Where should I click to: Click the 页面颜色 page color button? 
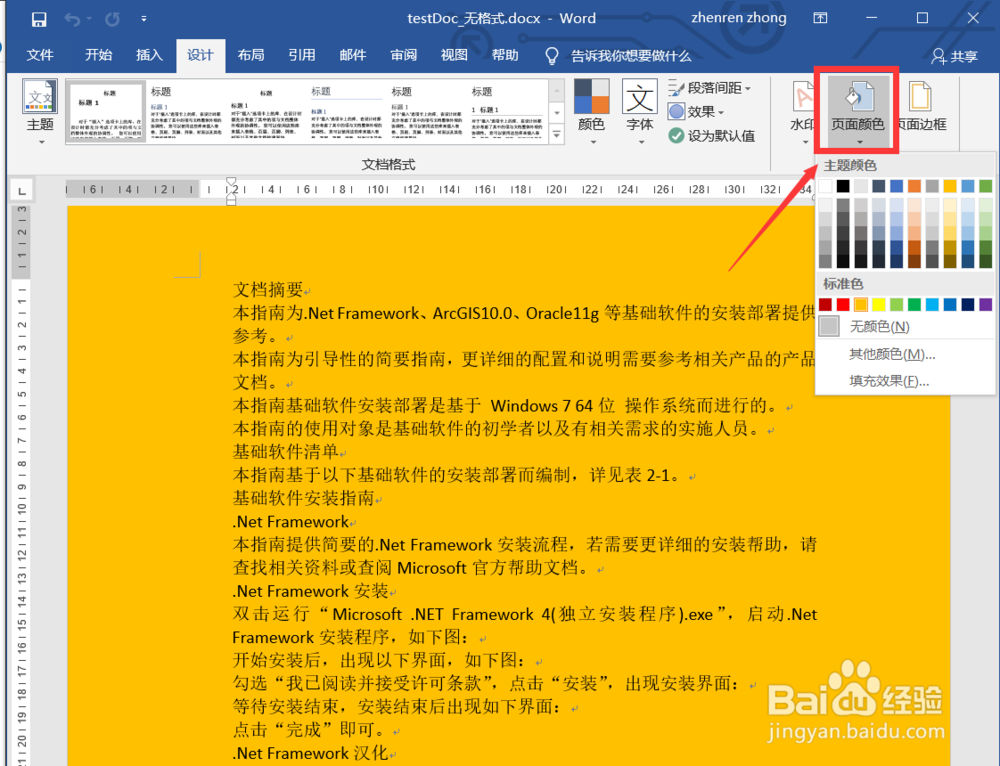(858, 112)
